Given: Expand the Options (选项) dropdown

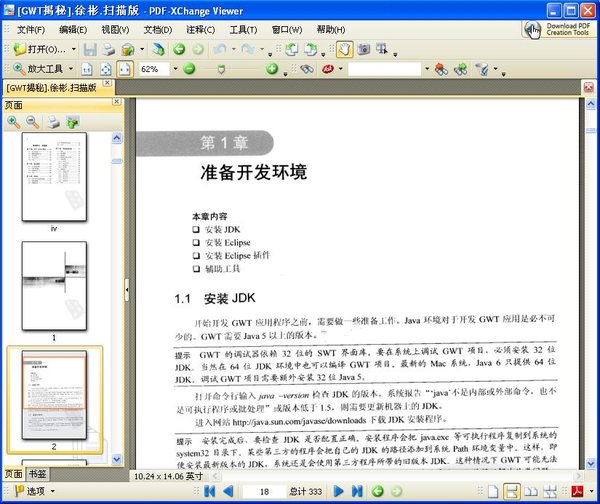Looking at the screenshot, I should 53,491.
